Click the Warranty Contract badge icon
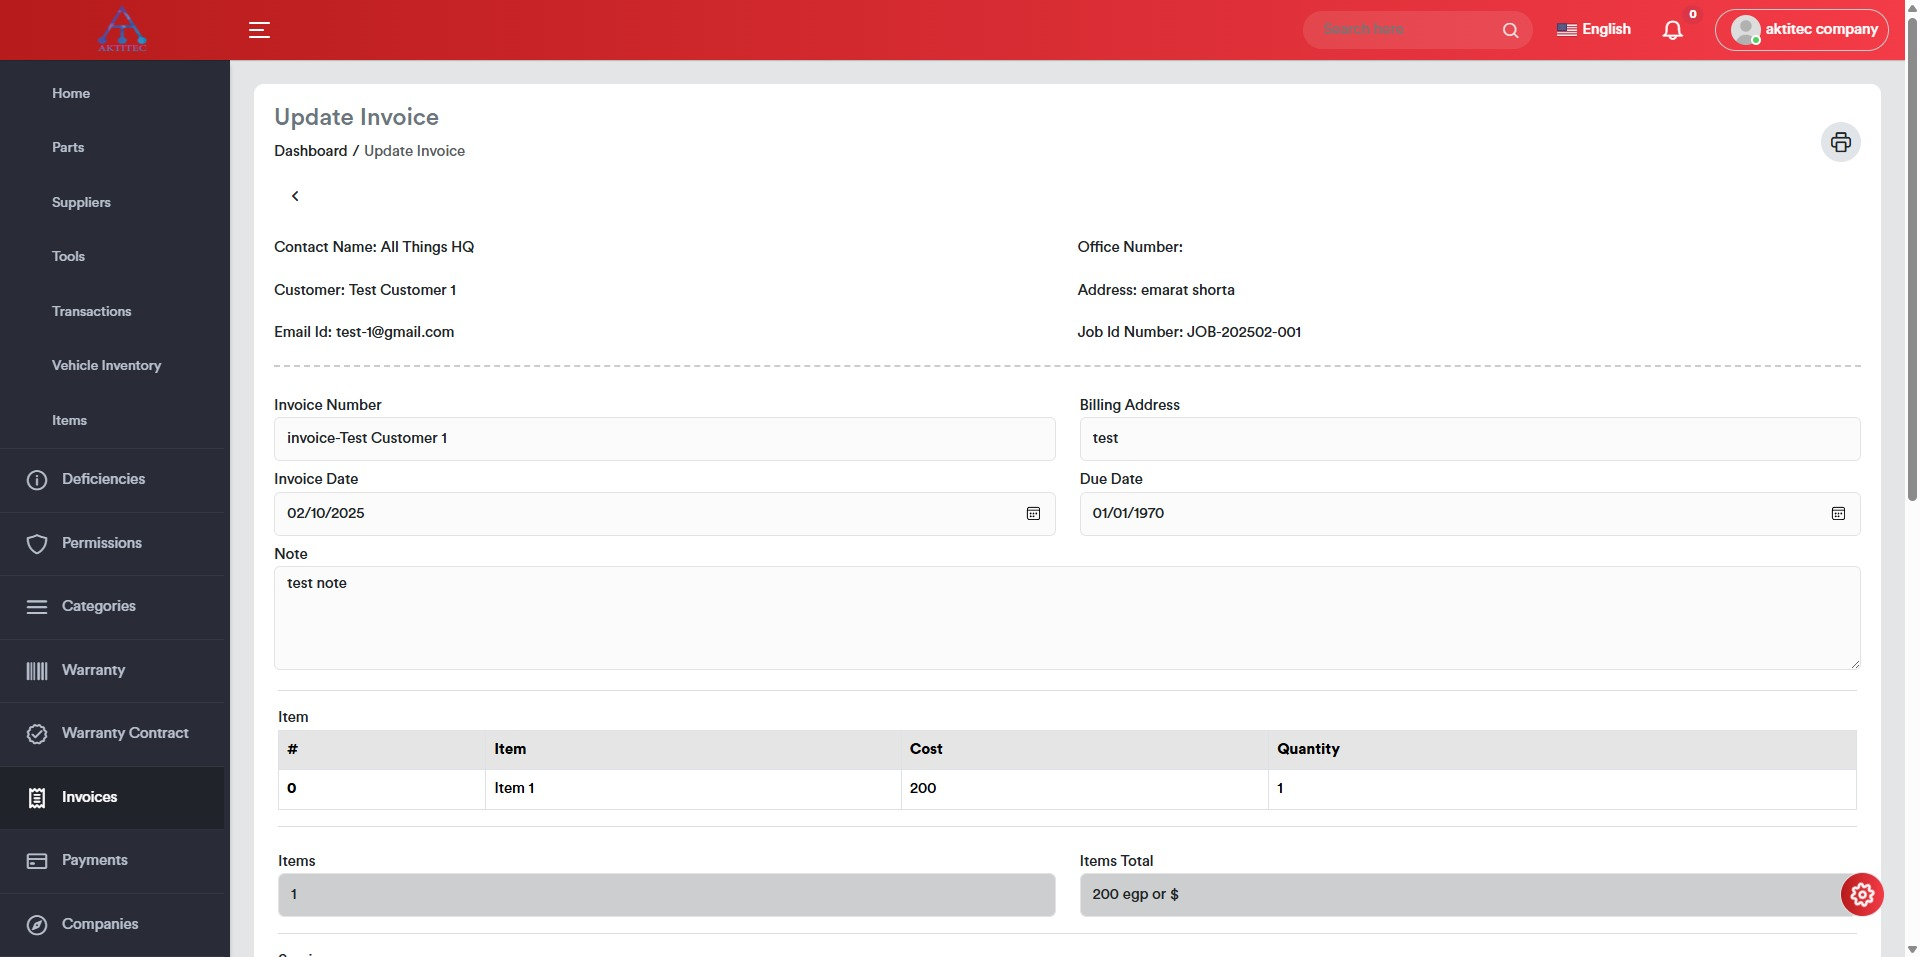The width and height of the screenshot is (1920, 957). point(37,734)
